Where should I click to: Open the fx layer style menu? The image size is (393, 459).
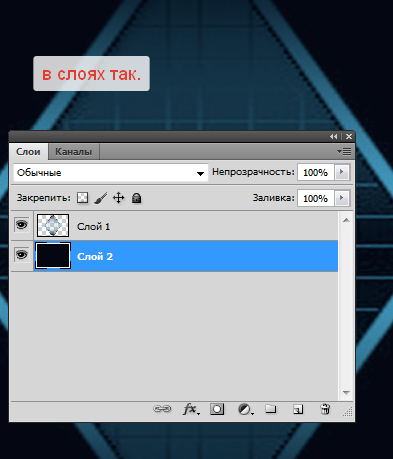pos(191,409)
